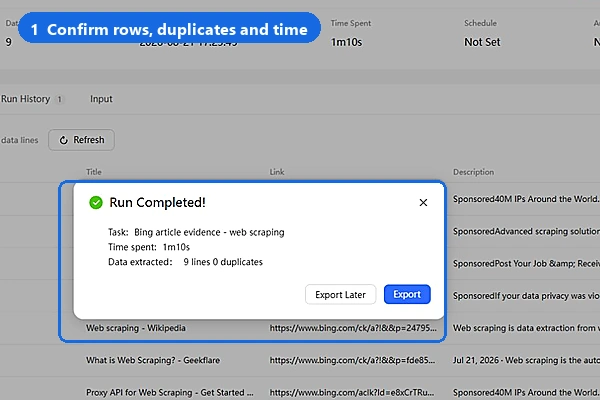Select the Link column header
The image size is (600, 400).
277,172
